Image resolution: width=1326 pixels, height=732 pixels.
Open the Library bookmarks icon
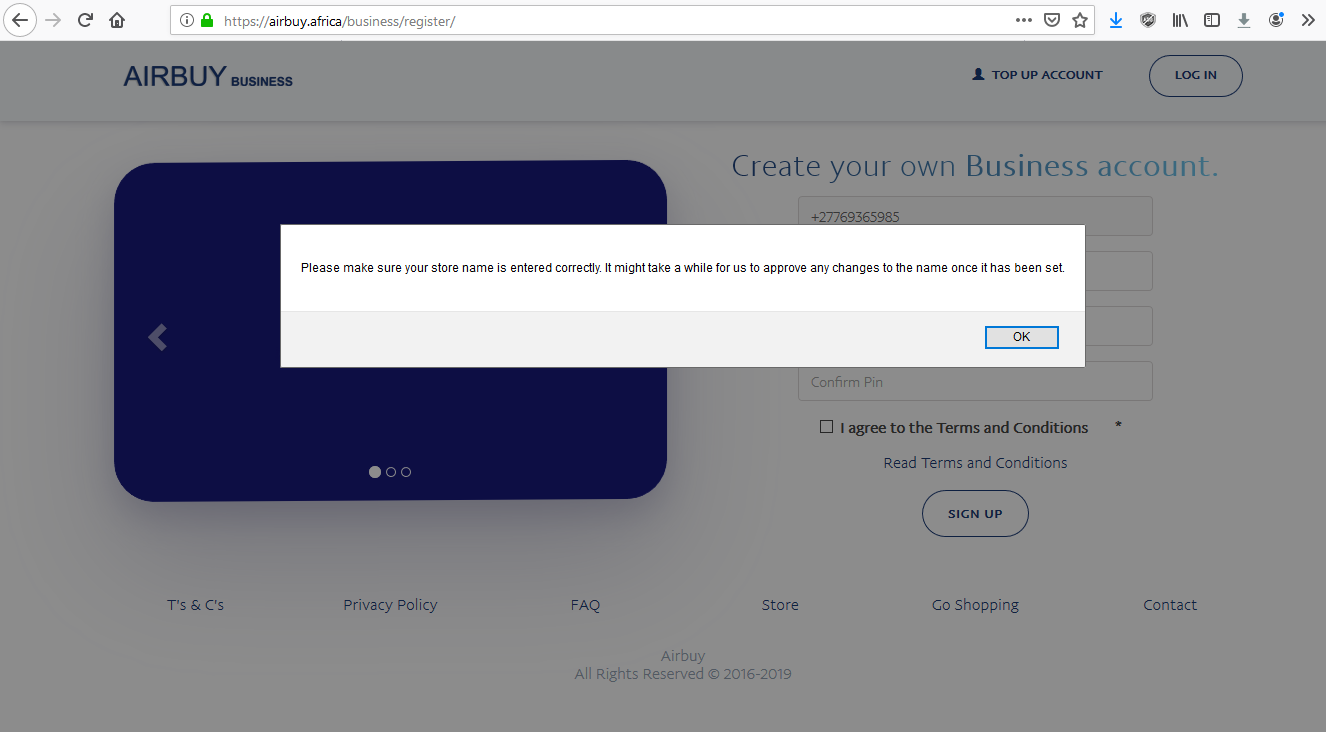point(1180,20)
